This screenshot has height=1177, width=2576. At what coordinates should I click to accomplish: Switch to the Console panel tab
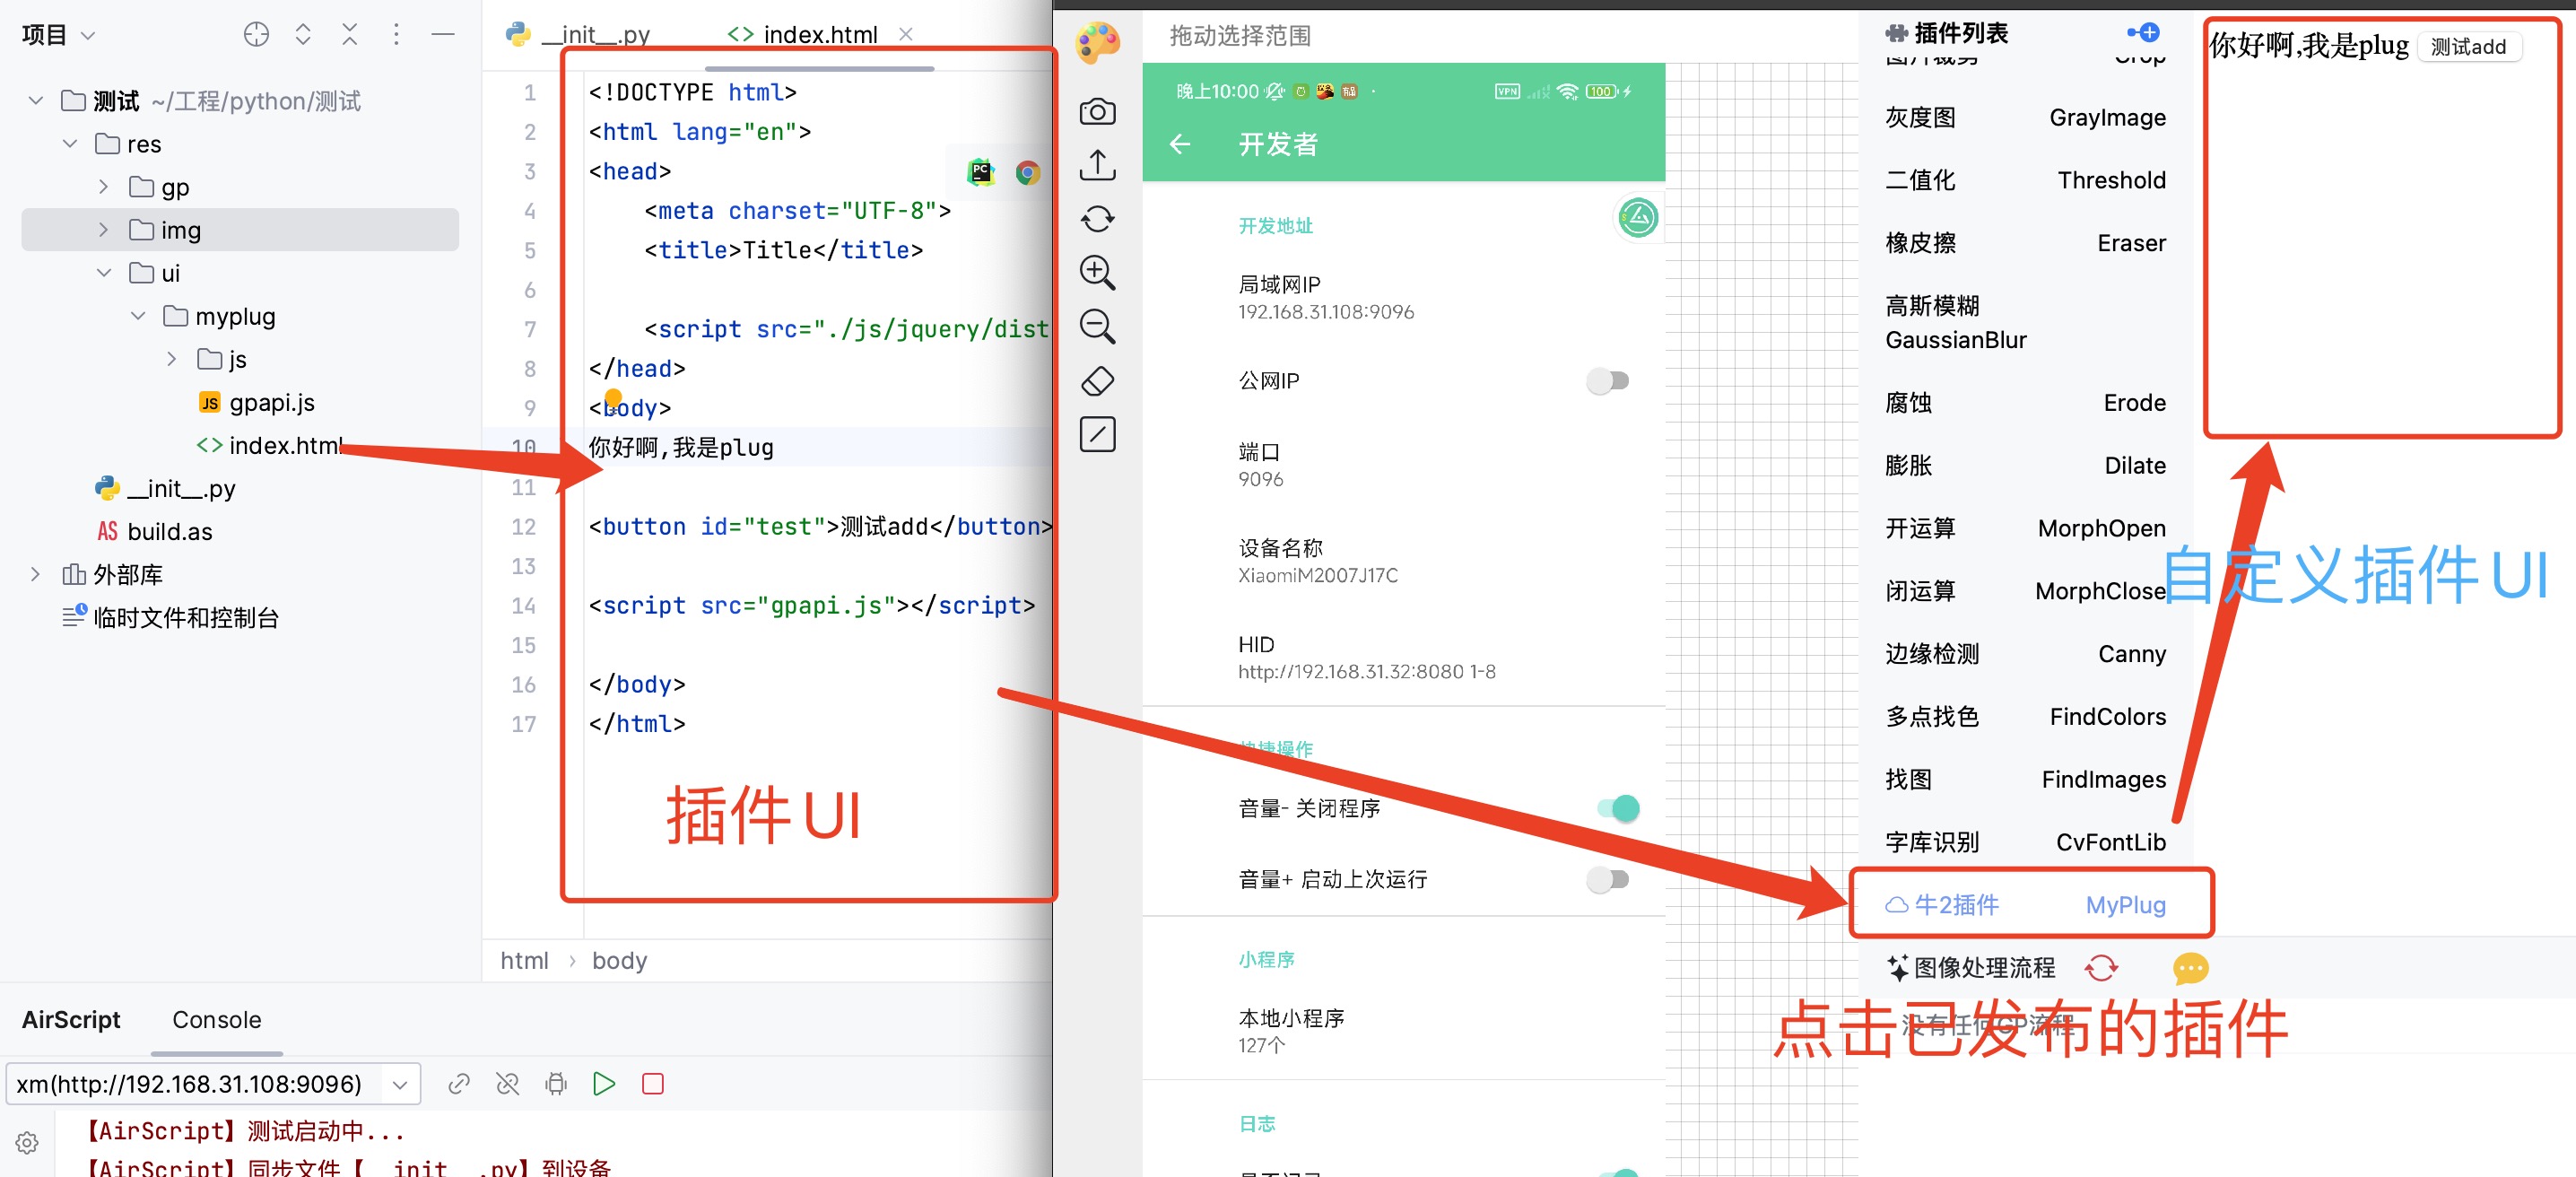click(217, 1019)
